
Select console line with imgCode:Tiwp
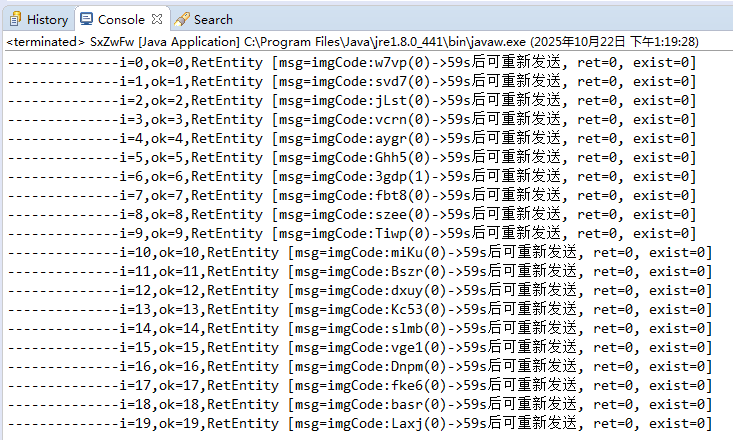pos(352,233)
